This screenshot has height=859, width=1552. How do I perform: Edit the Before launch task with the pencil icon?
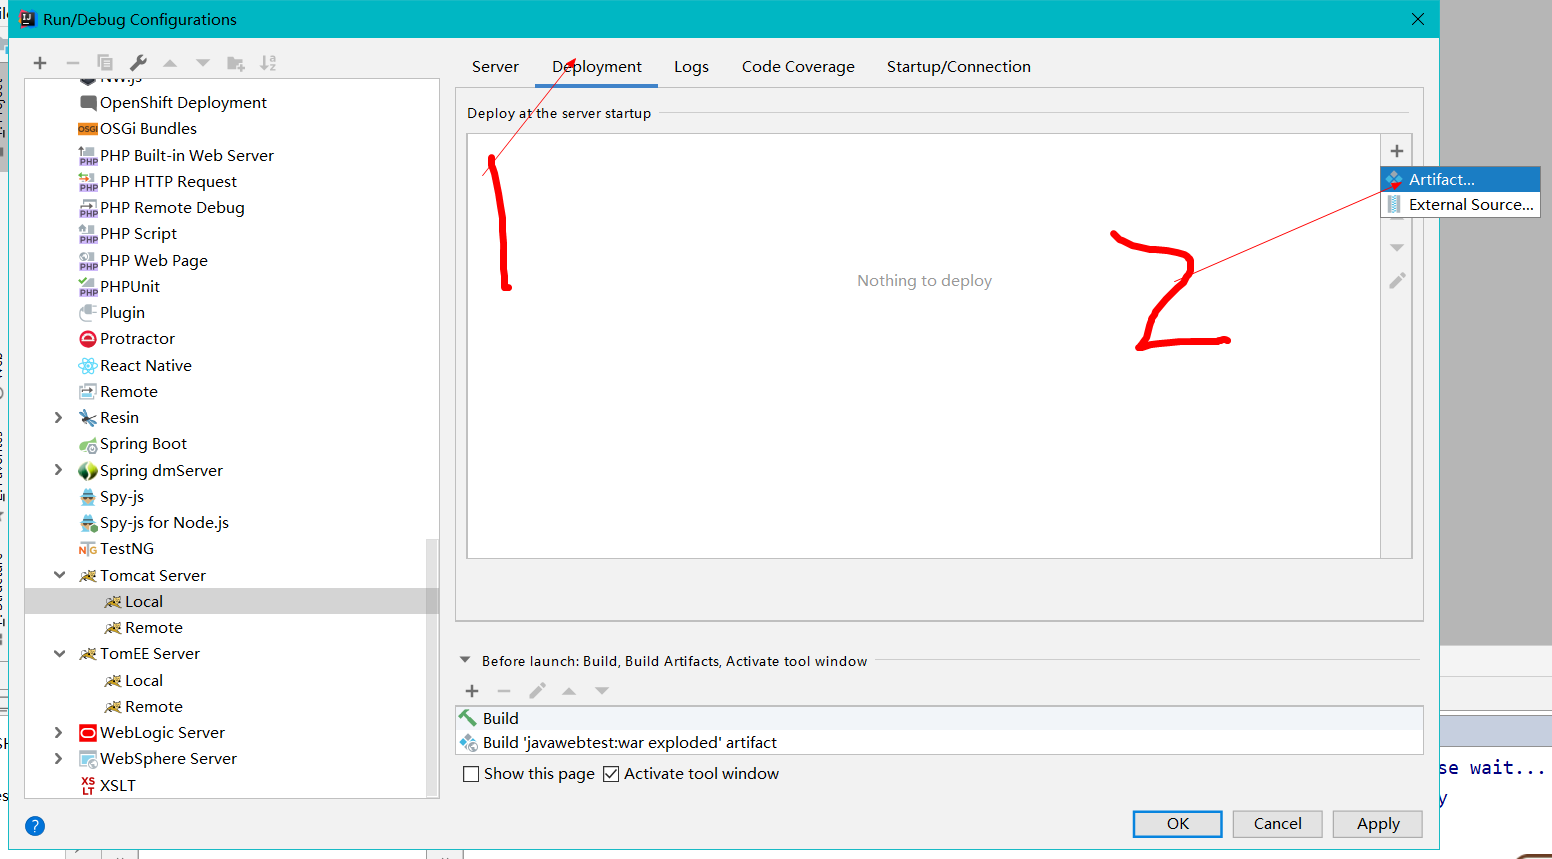point(537,691)
